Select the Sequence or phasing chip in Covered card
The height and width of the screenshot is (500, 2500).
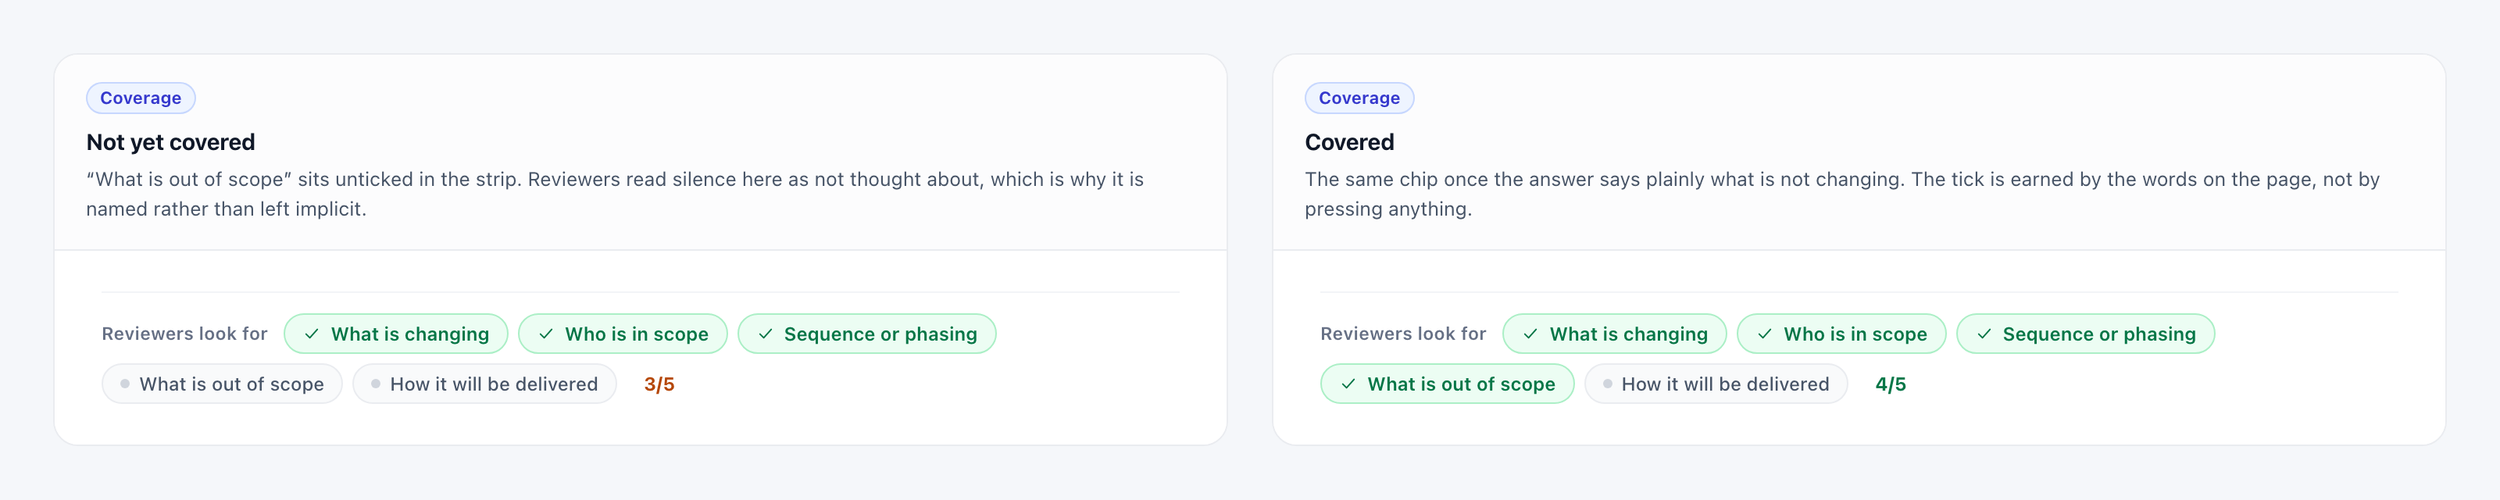tap(2085, 334)
